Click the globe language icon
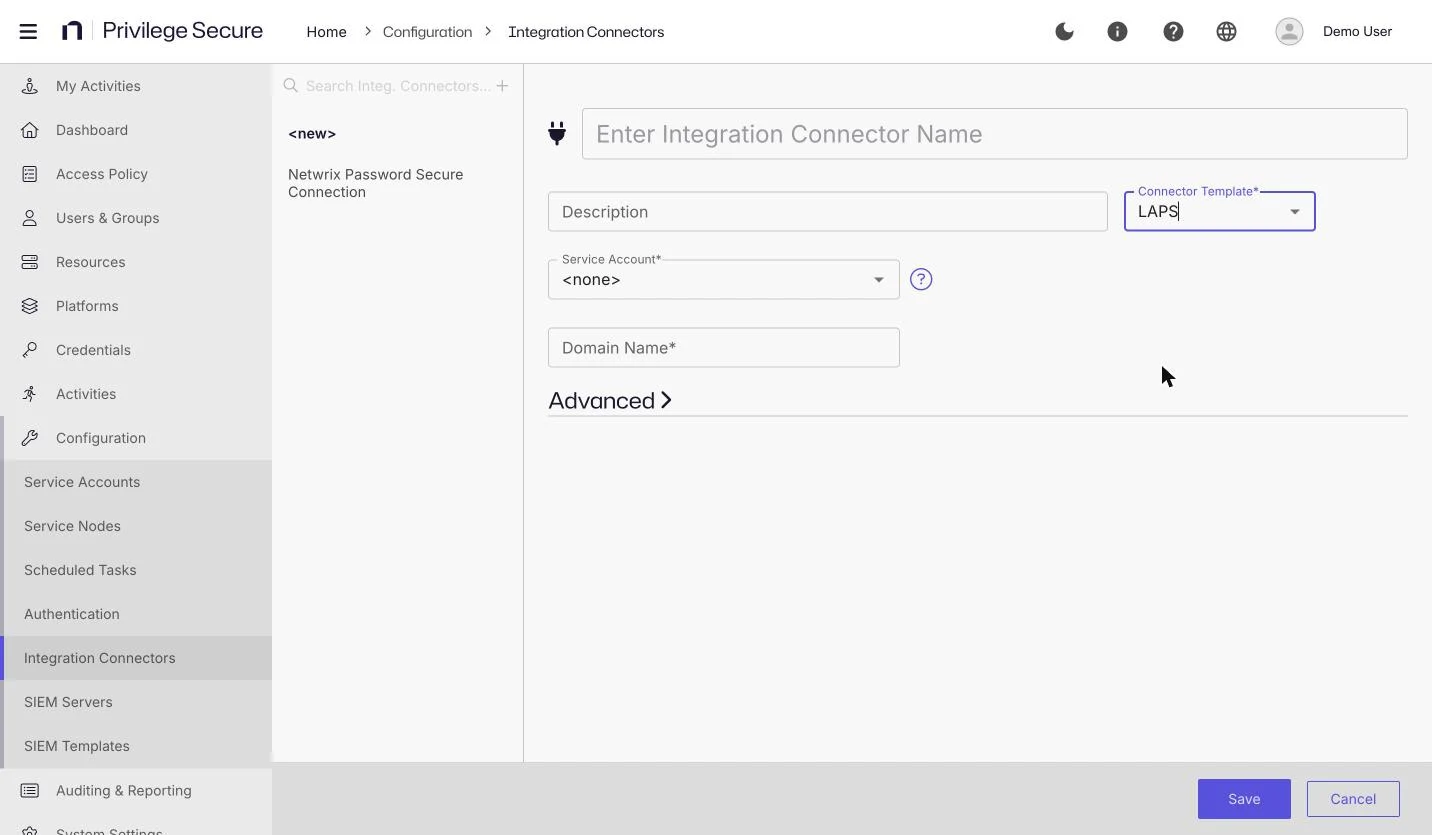The width and height of the screenshot is (1432, 835). tap(1226, 31)
